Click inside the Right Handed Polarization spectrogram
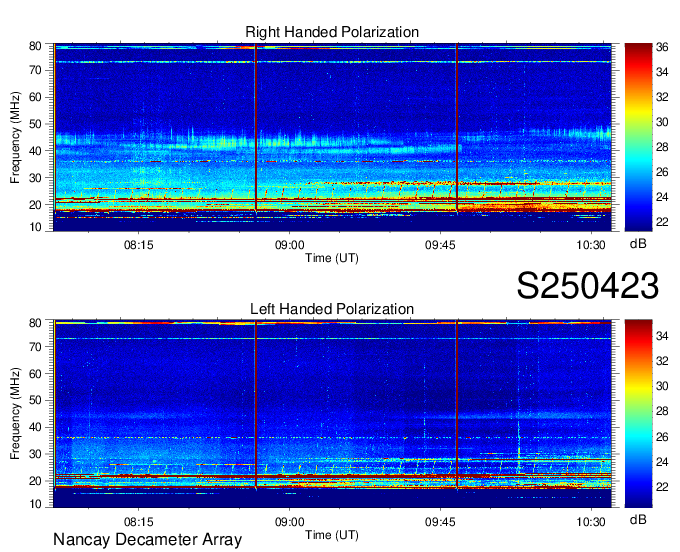Viewport: 680px width, 552px height. tap(333, 137)
